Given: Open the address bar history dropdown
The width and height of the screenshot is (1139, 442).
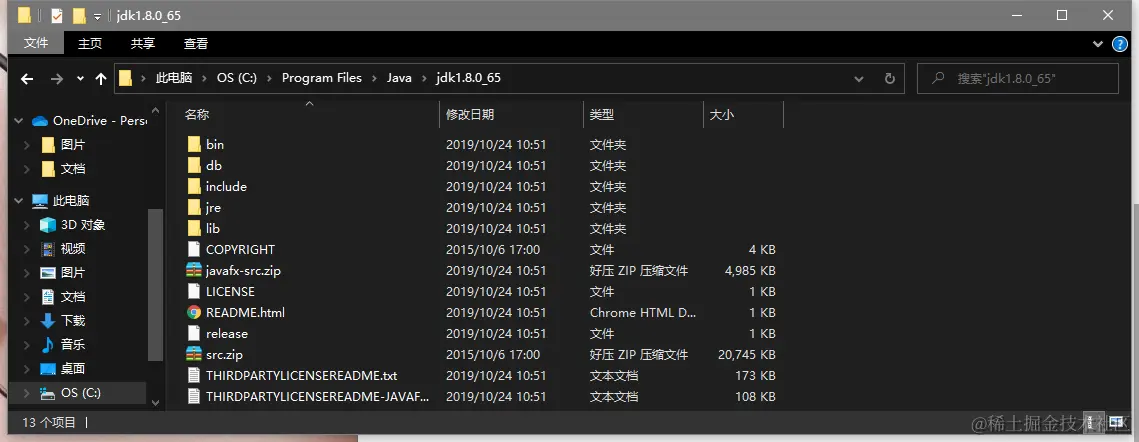Looking at the screenshot, I should click(x=859, y=79).
